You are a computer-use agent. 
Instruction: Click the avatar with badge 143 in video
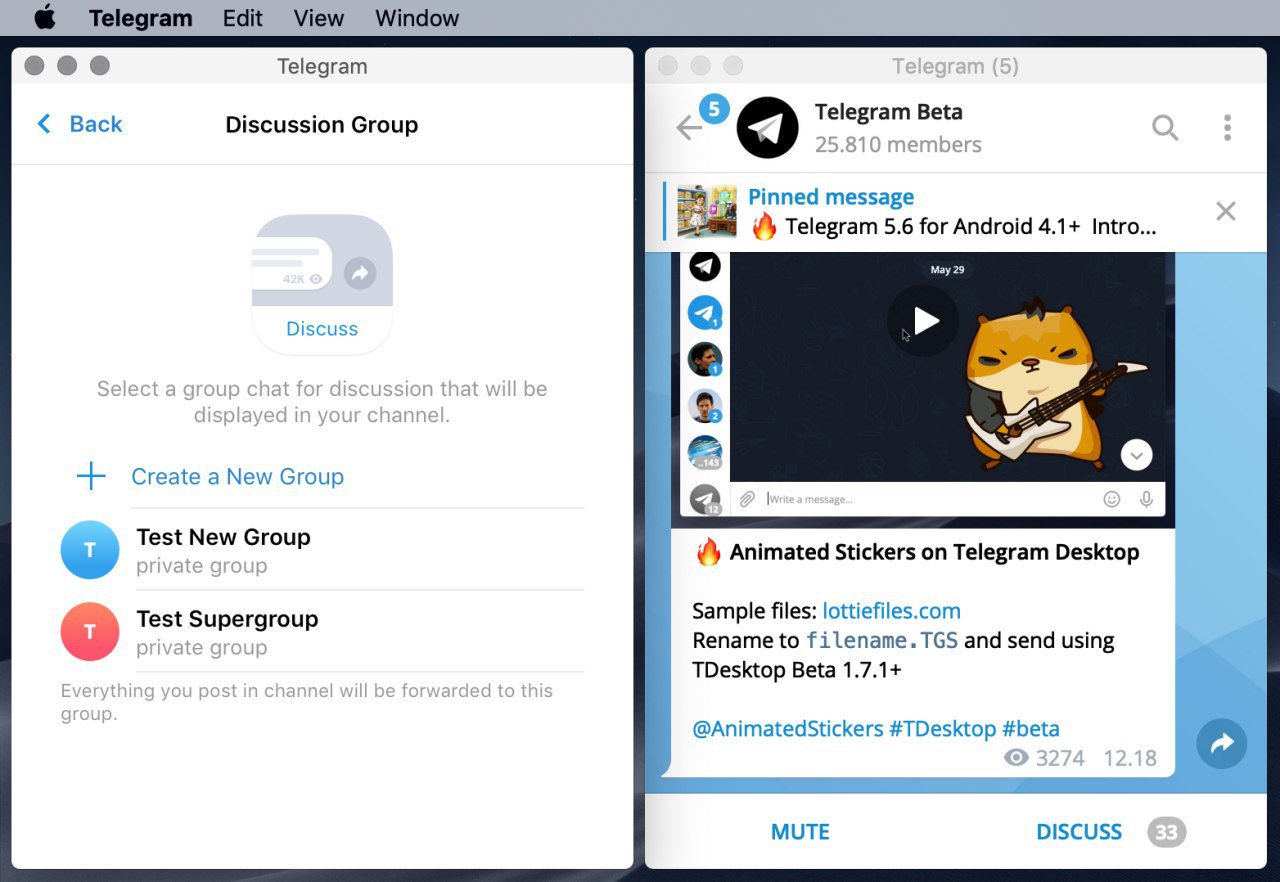pyautogui.click(x=705, y=453)
